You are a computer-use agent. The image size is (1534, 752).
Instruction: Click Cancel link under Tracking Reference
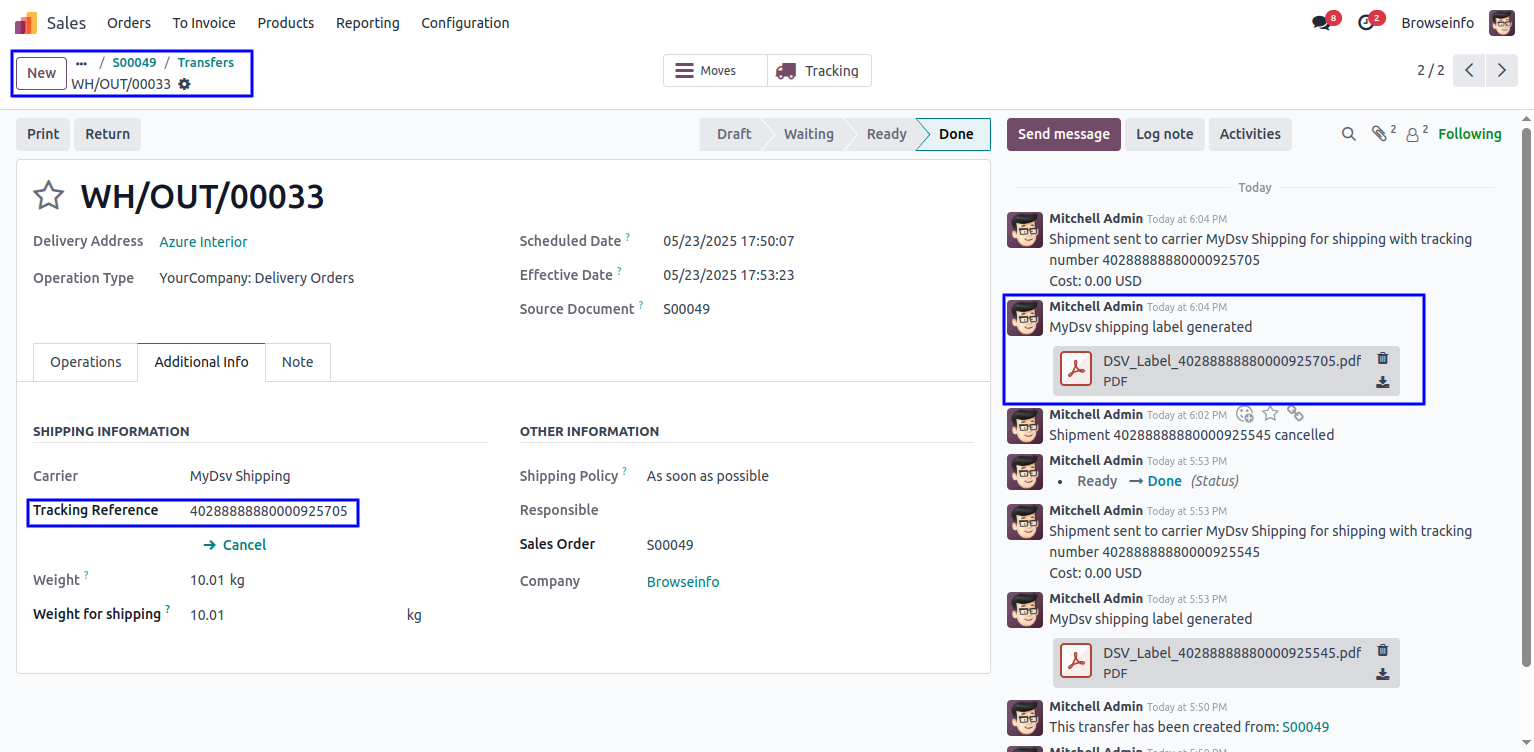click(235, 545)
